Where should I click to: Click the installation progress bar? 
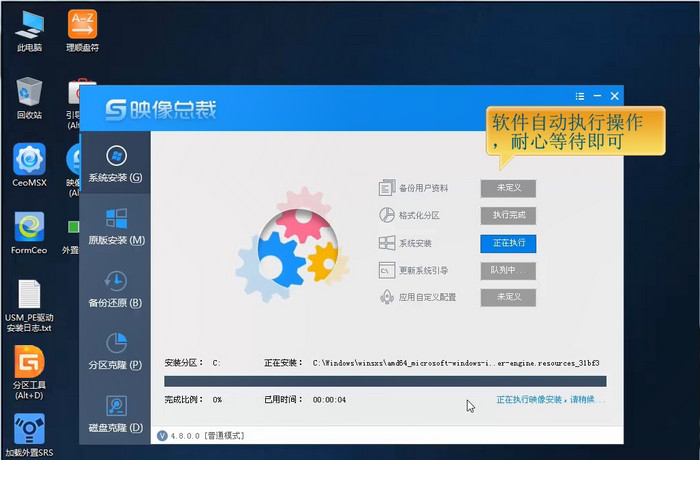coord(385,381)
